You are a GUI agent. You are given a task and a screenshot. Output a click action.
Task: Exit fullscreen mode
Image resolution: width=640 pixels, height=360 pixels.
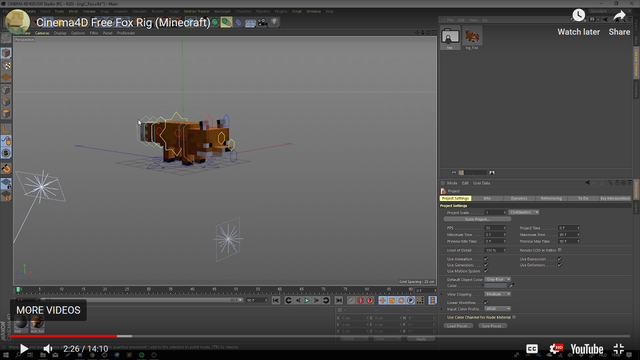point(619,349)
